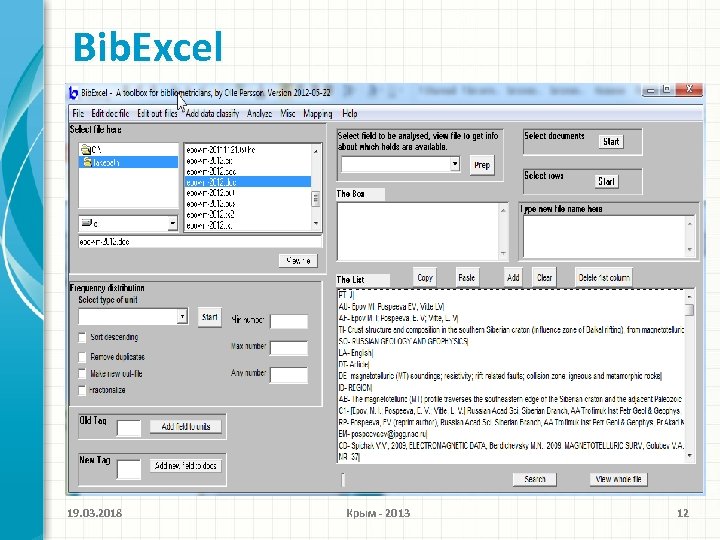Click the Add field to units button

coord(186,427)
